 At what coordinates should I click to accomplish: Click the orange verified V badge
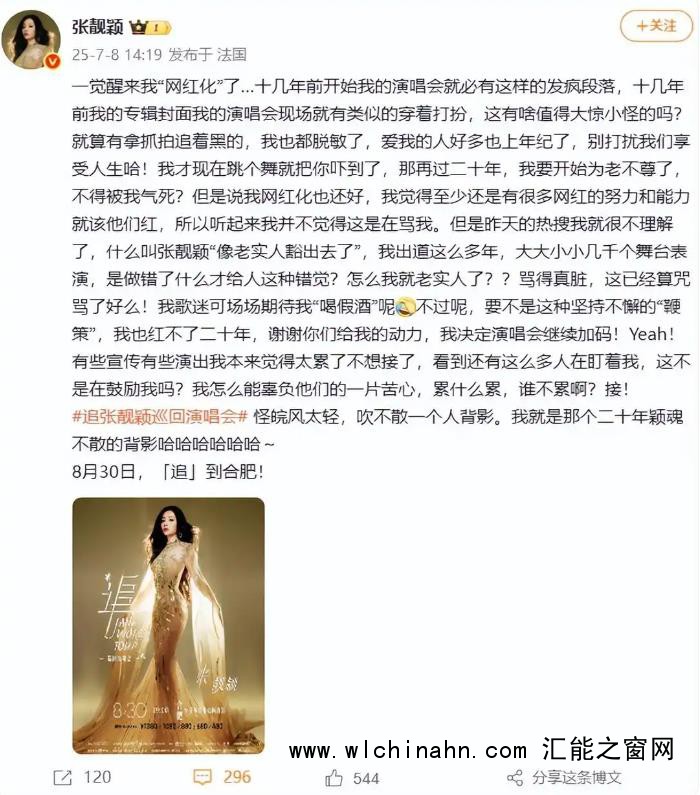pos(52,62)
